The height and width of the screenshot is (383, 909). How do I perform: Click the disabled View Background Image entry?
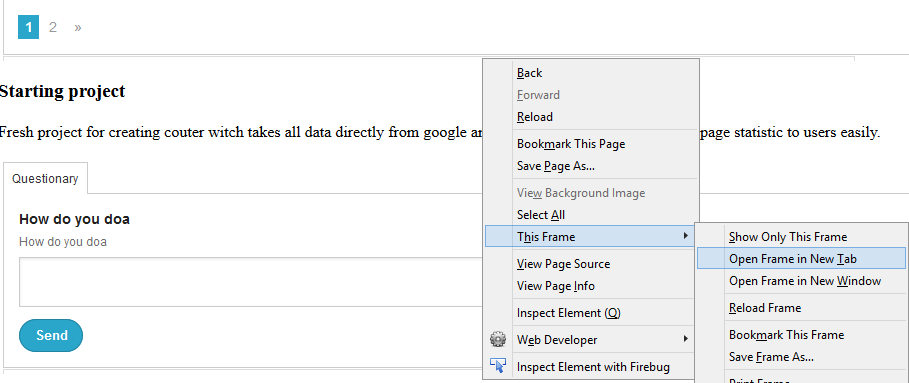(591, 193)
